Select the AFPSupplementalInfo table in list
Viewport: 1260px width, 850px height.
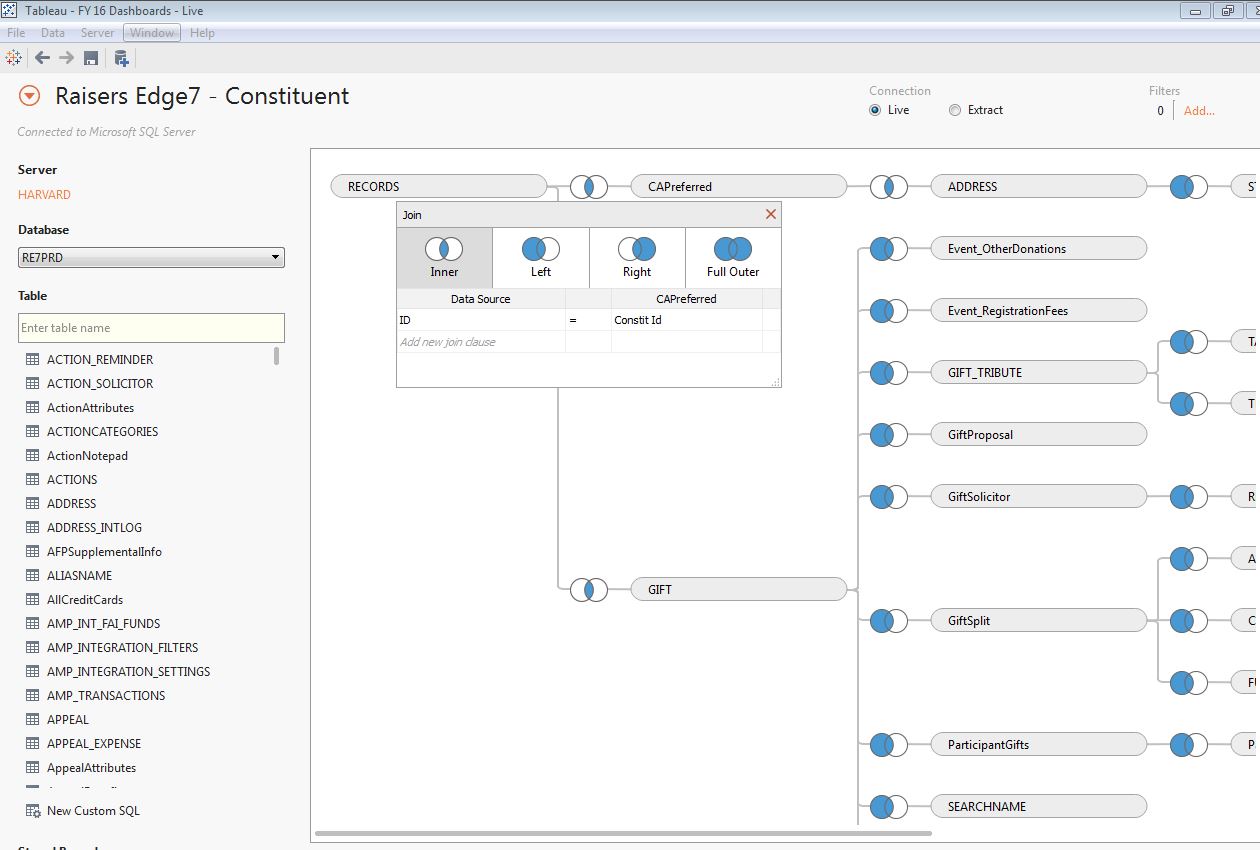pos(104,552)
